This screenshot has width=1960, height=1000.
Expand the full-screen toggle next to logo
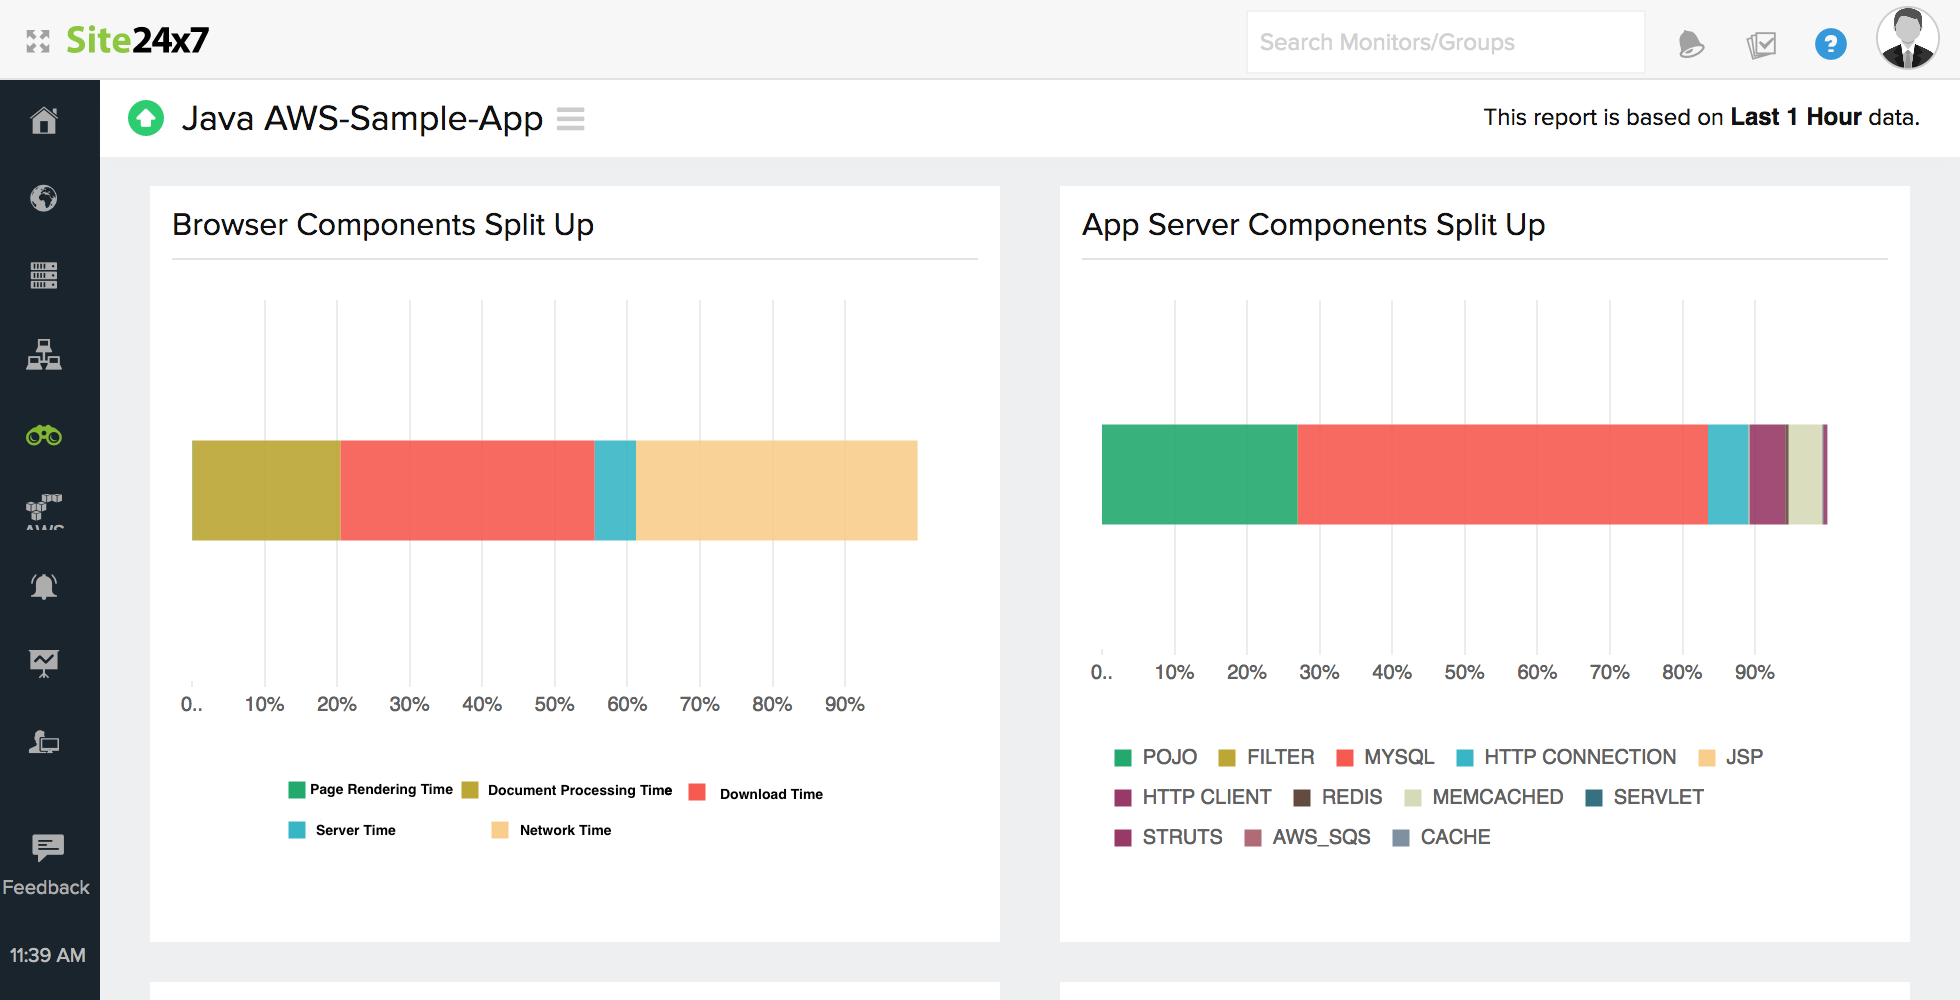pos(38,41)
